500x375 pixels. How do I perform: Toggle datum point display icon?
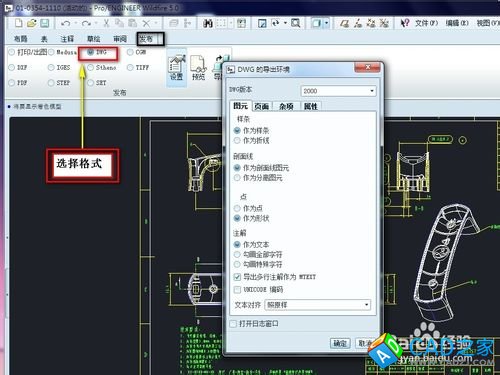point(371,23)
